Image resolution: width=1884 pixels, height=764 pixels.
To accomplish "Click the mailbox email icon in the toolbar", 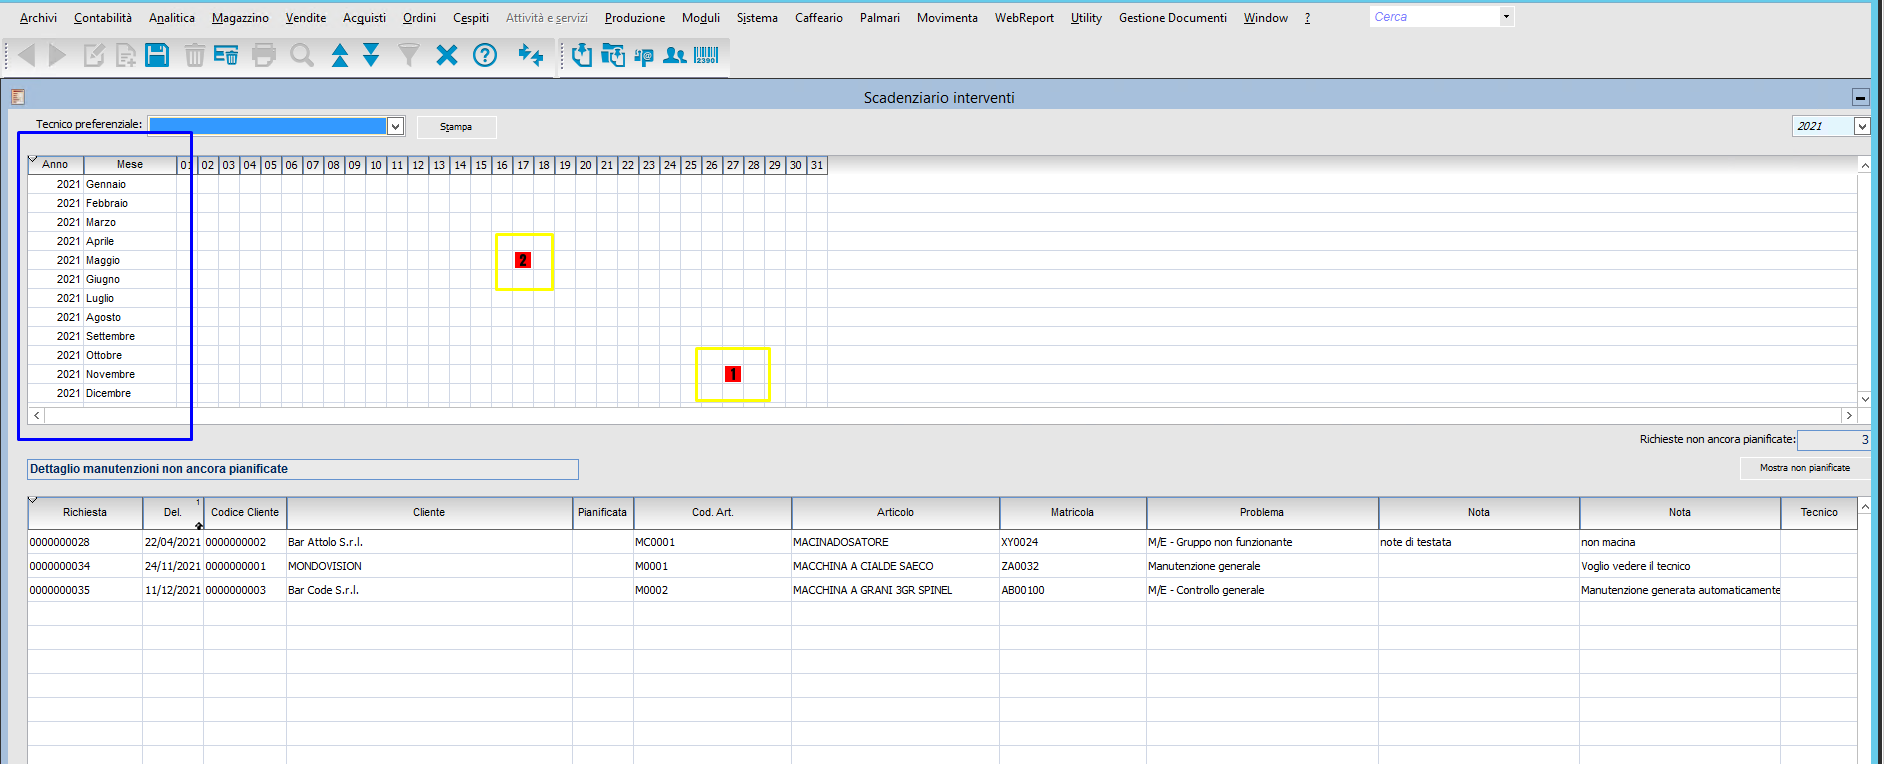I will 644,56.
